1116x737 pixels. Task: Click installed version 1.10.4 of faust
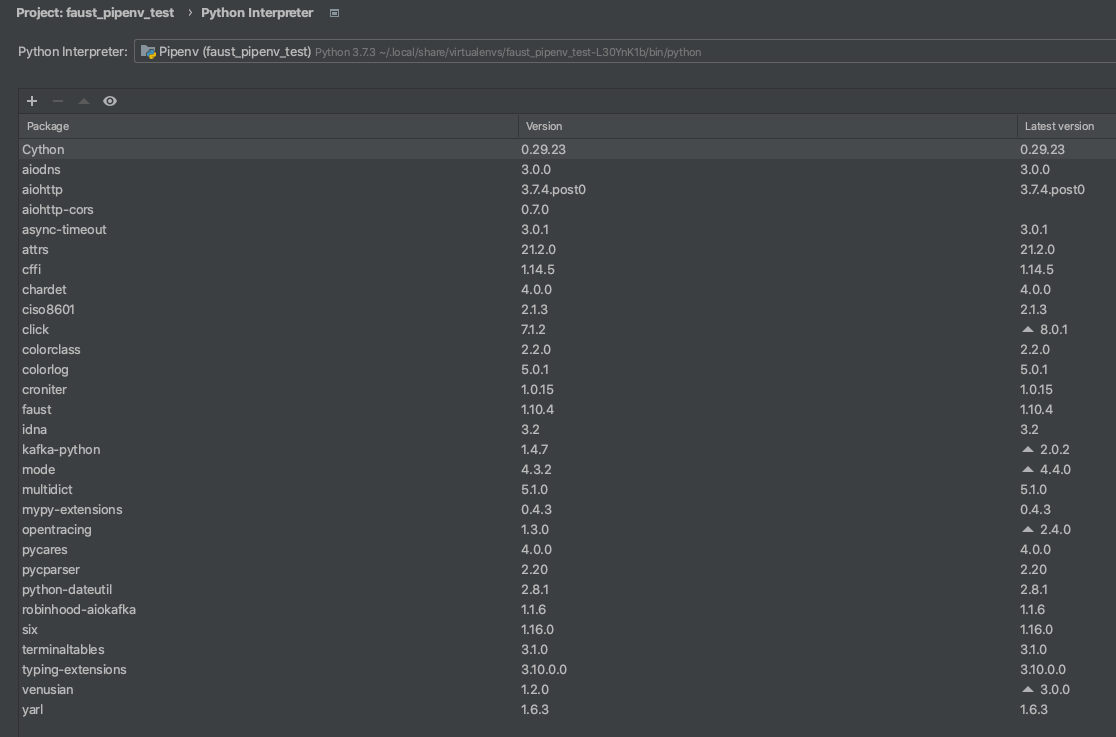tap(537, 409)
